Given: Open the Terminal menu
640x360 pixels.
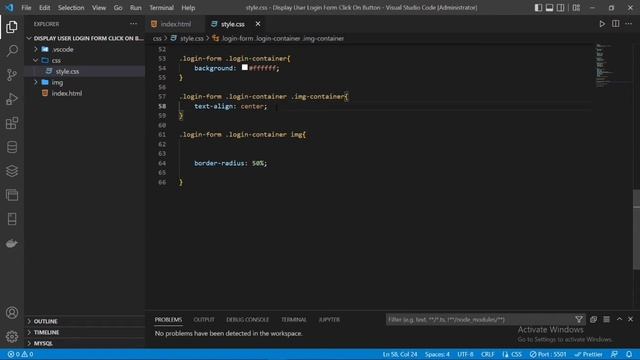Looking at the screenshot, I should (x=161, y=8).
